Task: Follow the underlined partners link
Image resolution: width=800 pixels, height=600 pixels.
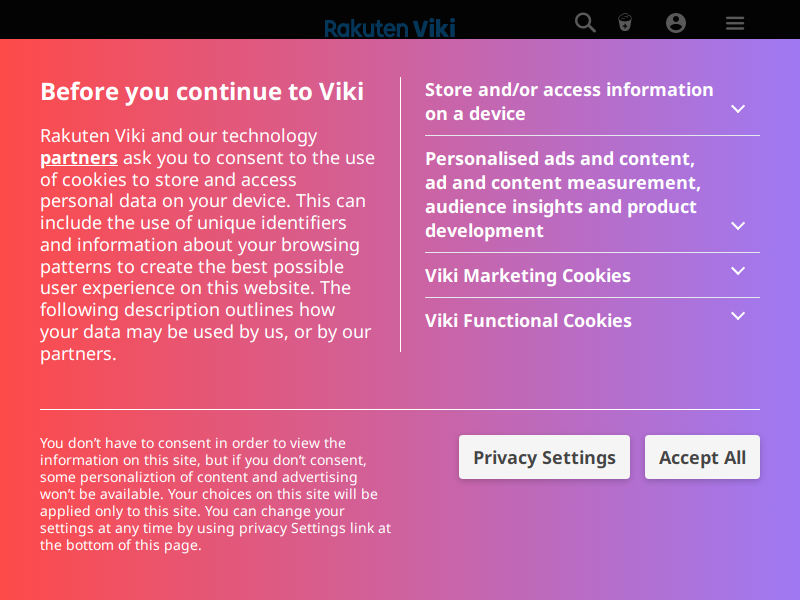Action: 79,158
